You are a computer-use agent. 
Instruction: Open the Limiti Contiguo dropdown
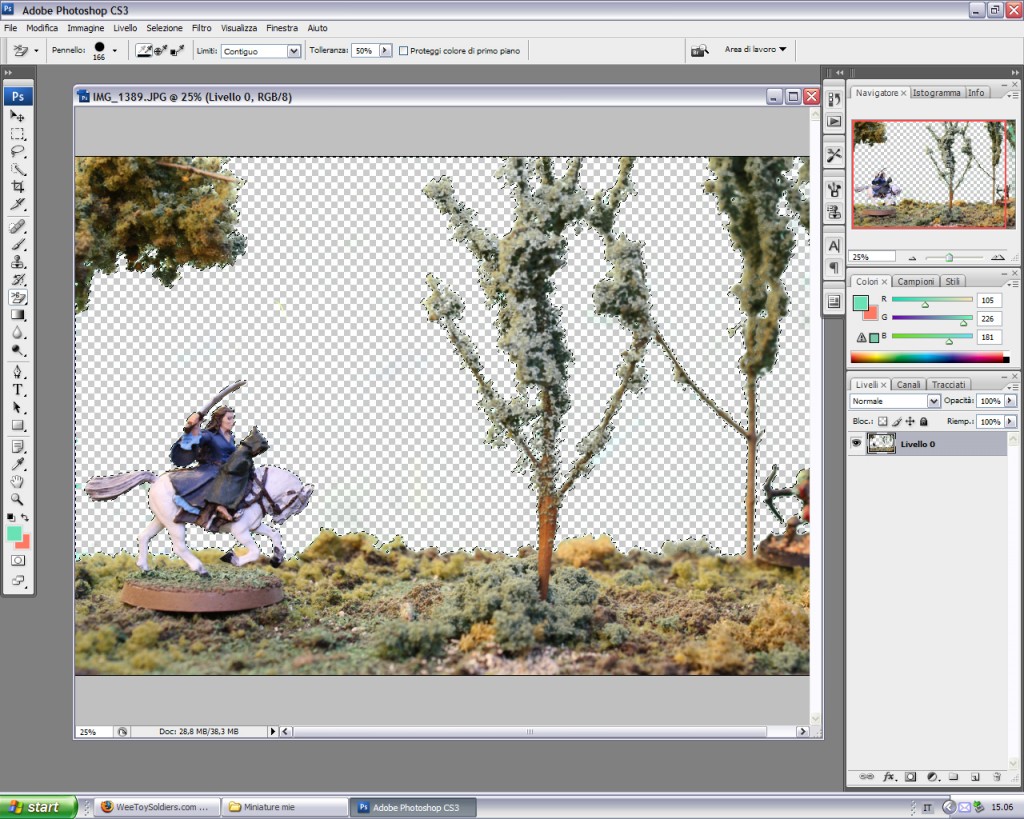click(x=261, y=51)
